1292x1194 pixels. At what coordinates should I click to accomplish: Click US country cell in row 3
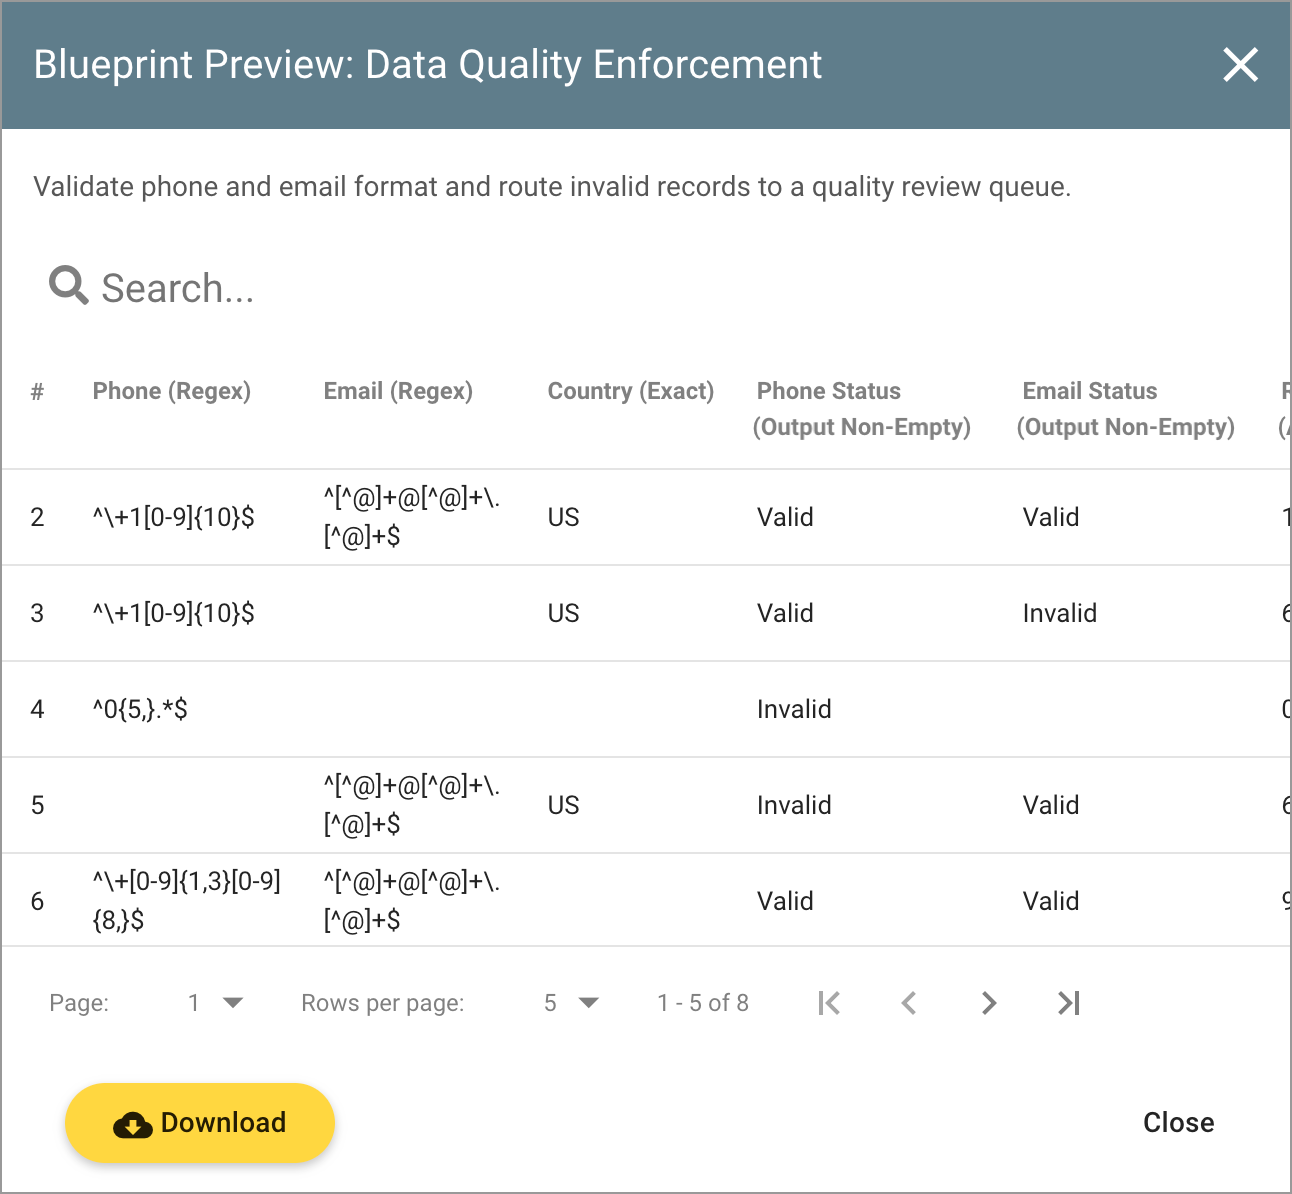click(564, 613)
